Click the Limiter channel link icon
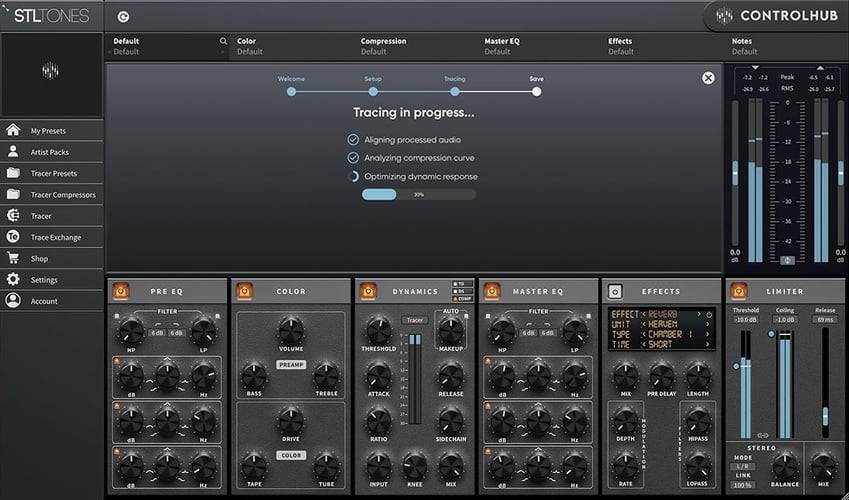Image resolution: width=849 pixels, height=500 pixels. [x=763, y=436]
